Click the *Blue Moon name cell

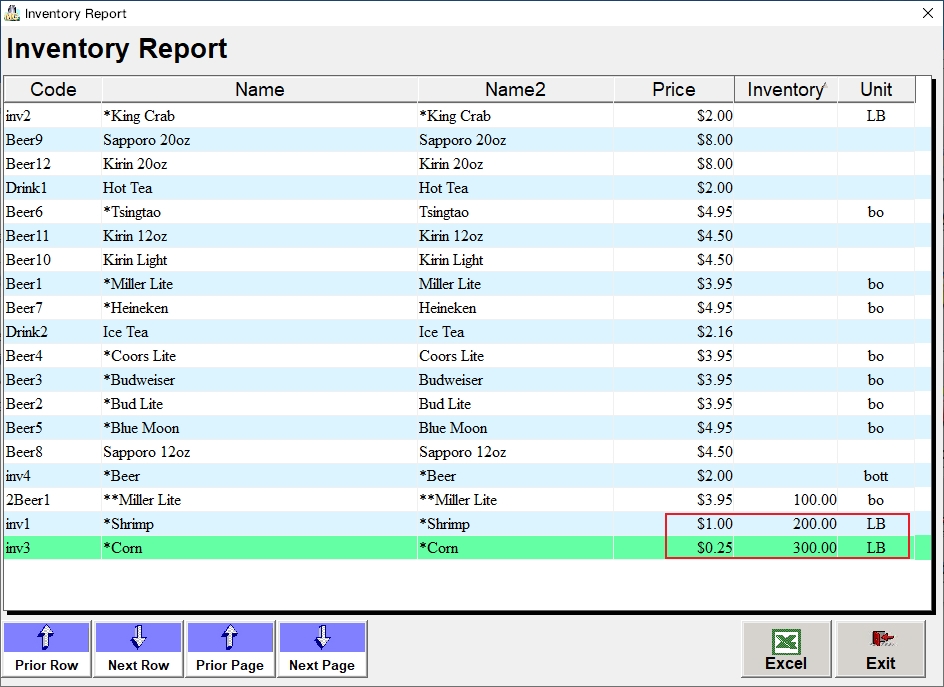pos(259,428)
